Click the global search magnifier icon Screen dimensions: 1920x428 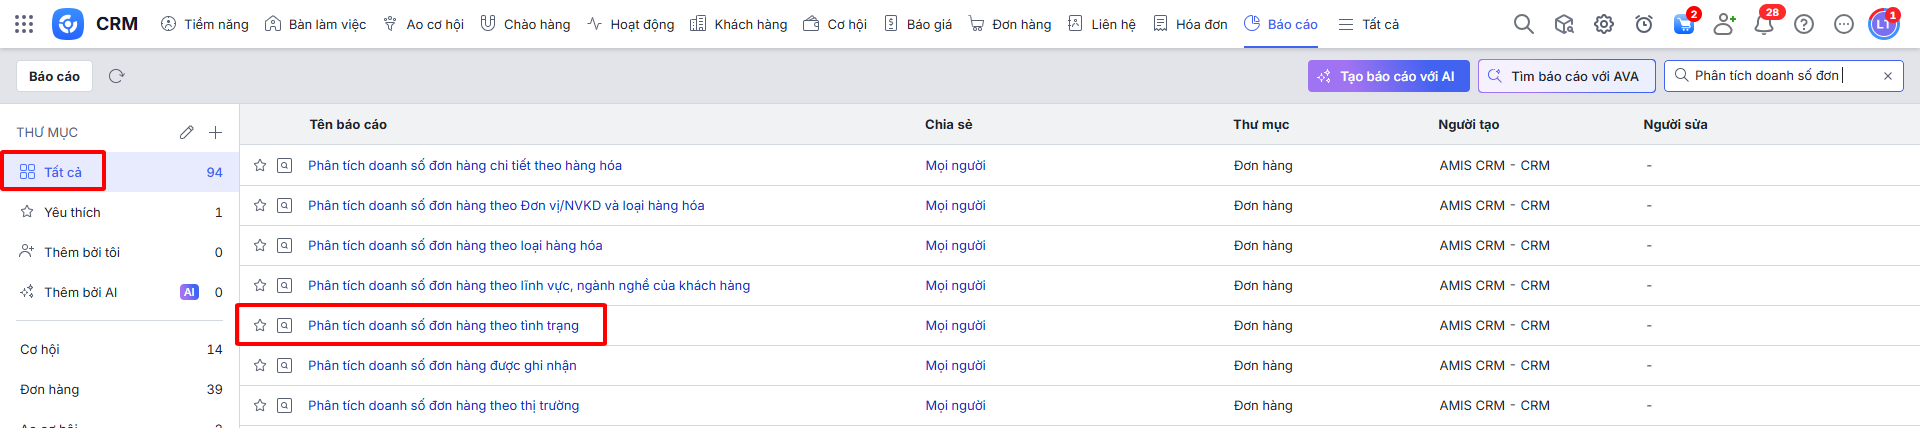click(1523, 24)
